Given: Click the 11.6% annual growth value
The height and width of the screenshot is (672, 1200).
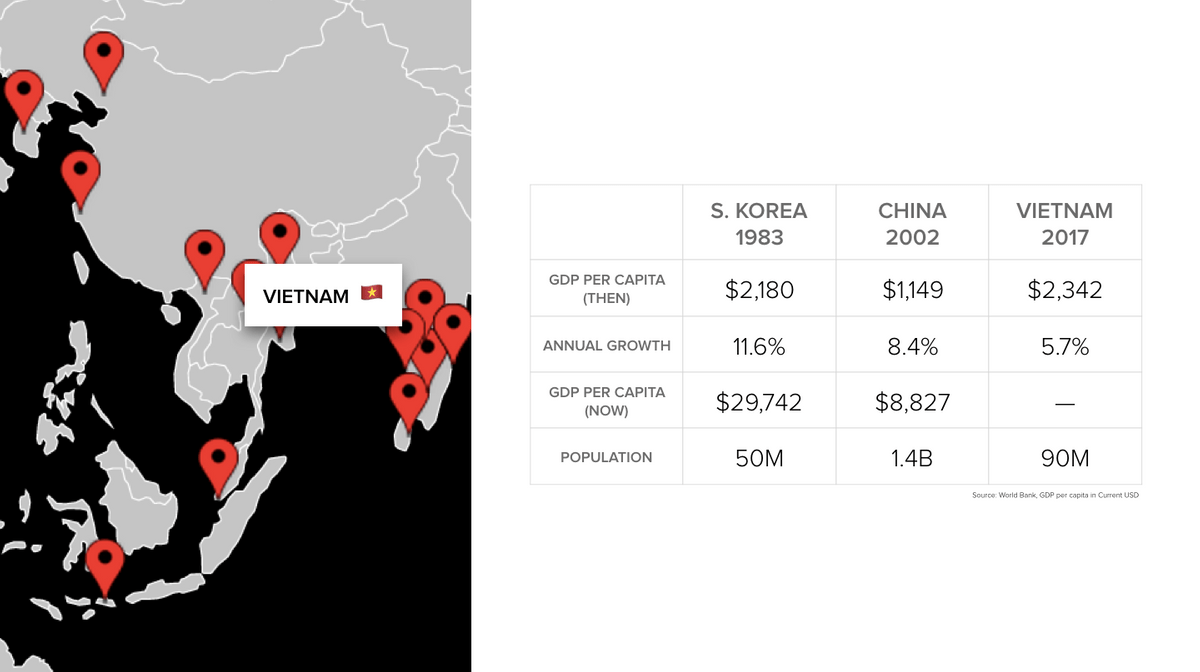Looking at the screenshot, I should (x=759, y=346).
